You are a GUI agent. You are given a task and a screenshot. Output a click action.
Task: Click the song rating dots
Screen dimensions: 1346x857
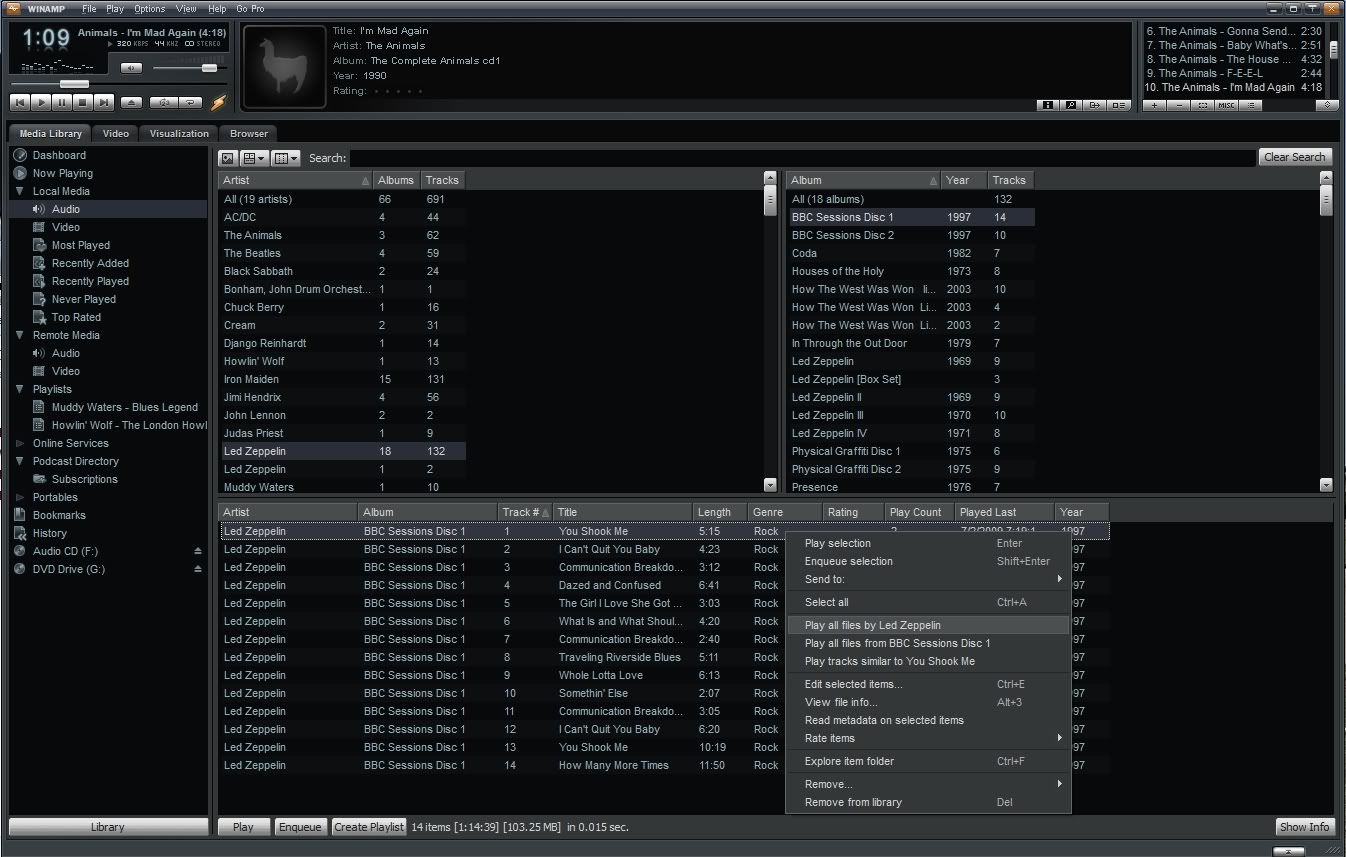pyautogui.click(x=397, y=91)
